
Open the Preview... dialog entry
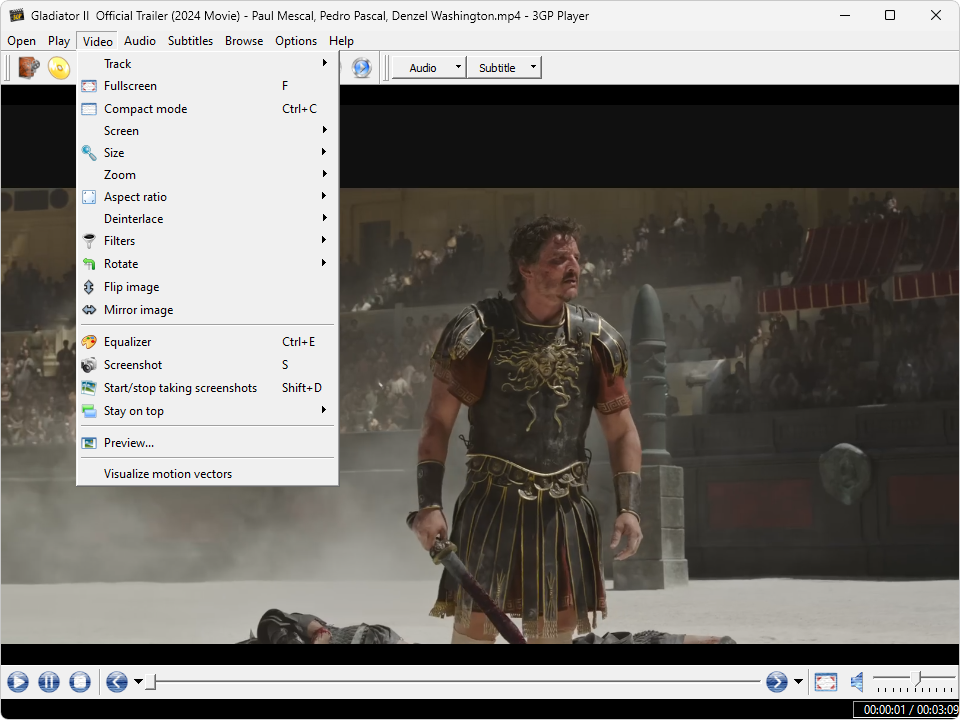(129, 443)
